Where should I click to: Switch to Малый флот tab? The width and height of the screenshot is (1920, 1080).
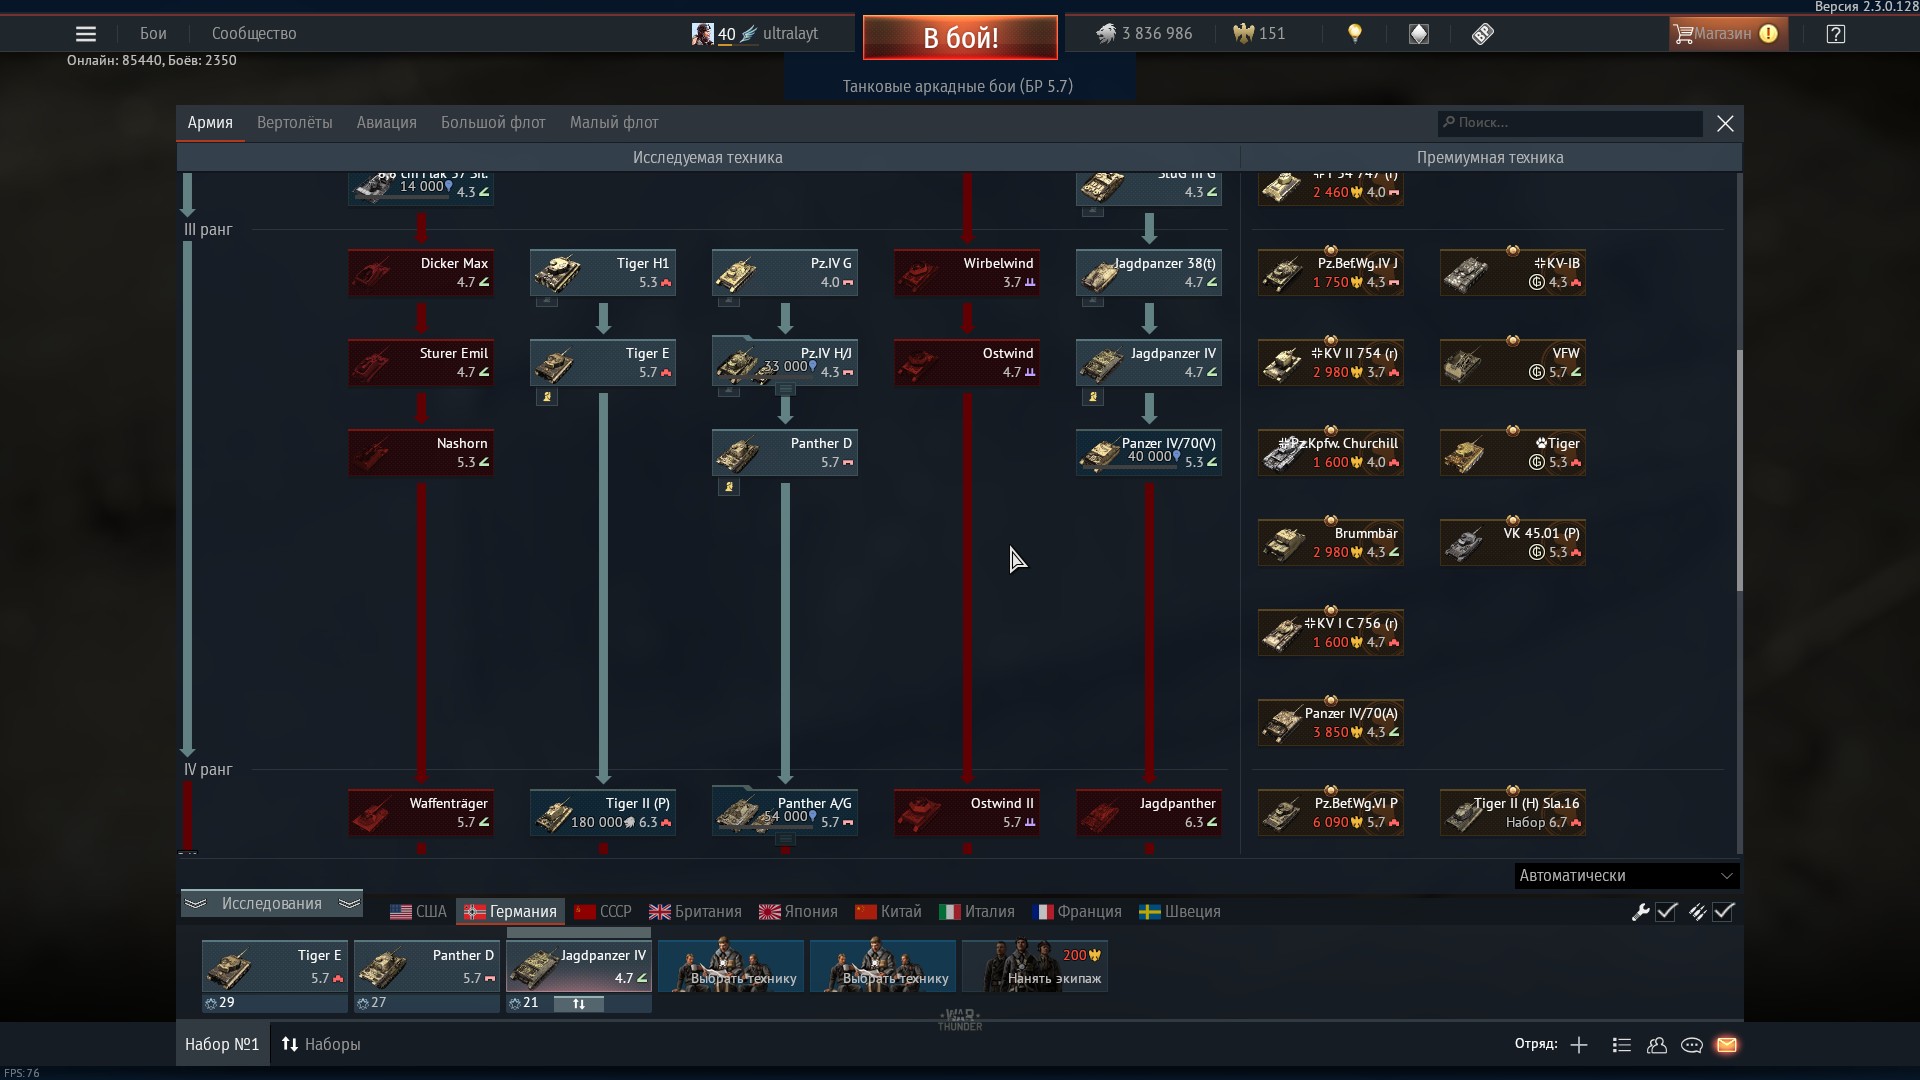[614, 123]
